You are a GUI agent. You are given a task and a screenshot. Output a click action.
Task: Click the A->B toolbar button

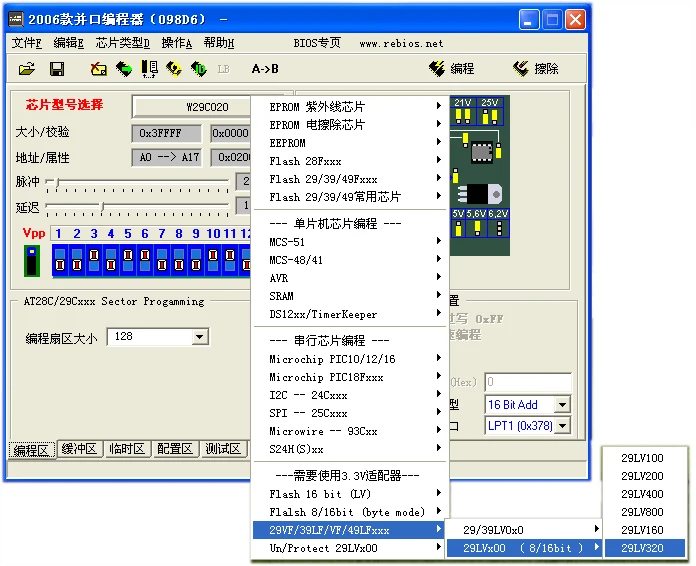265,69
